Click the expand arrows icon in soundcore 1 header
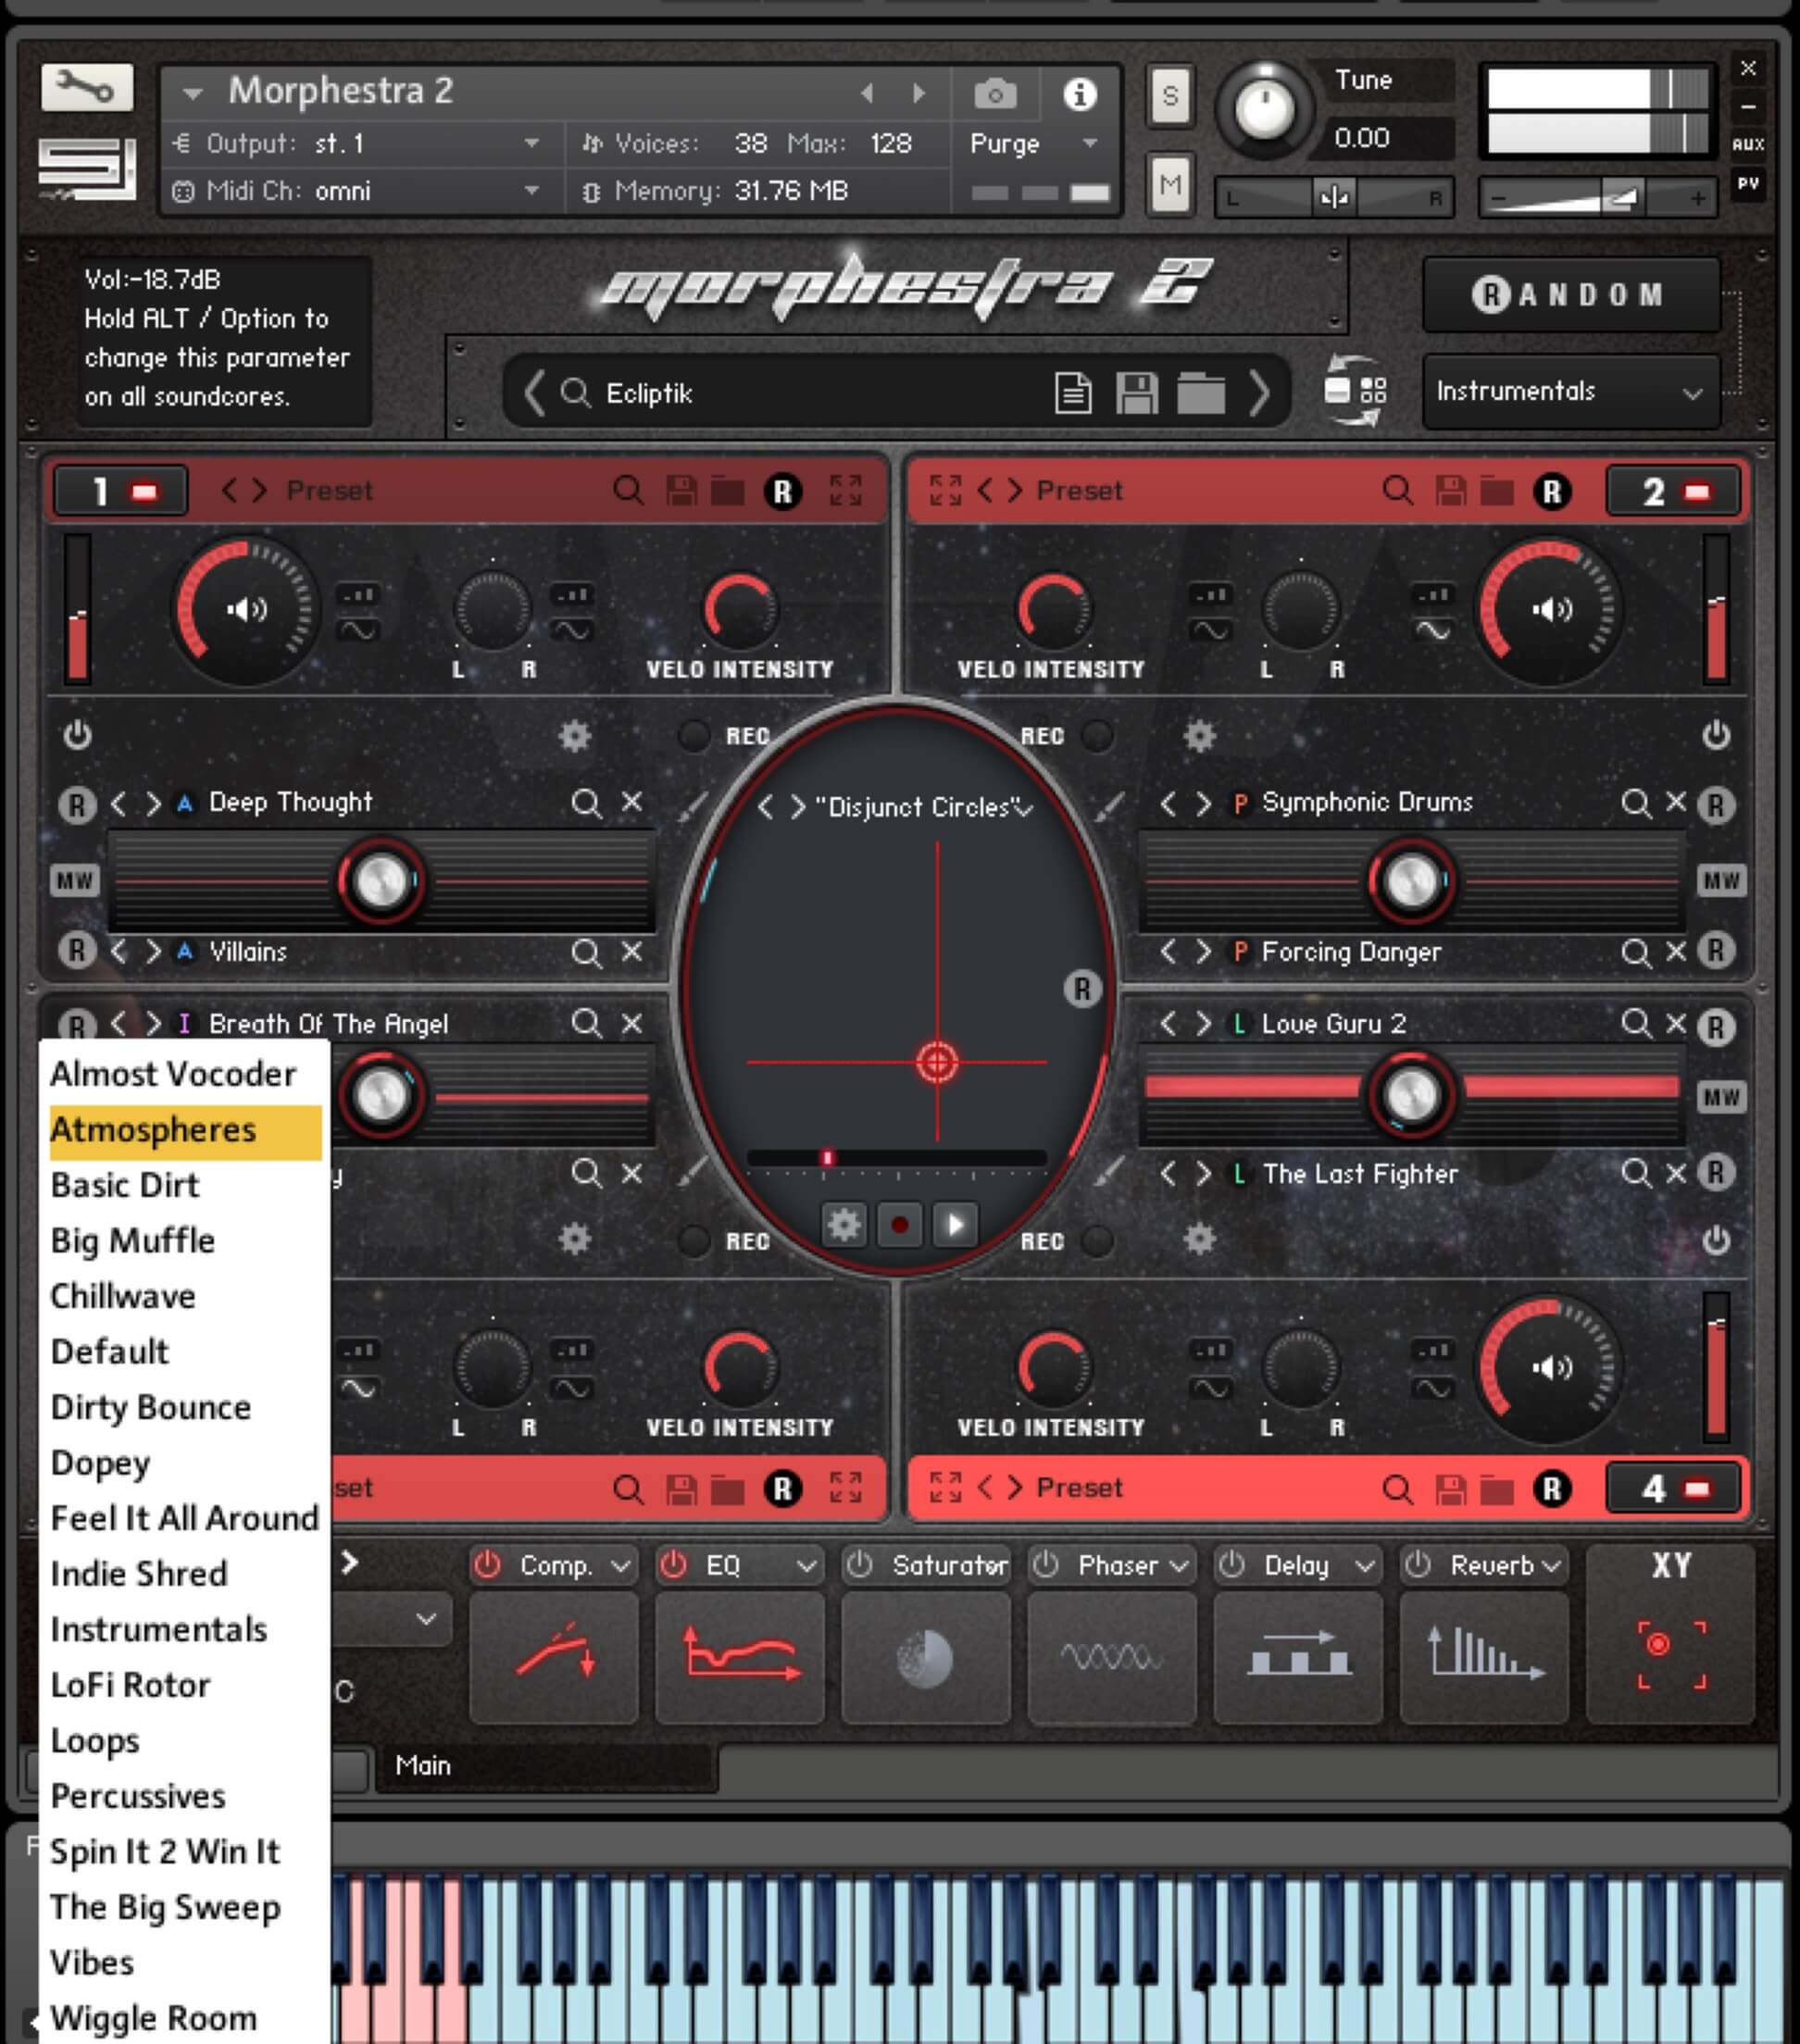1800x2044 pixels. tap(845, 490)
